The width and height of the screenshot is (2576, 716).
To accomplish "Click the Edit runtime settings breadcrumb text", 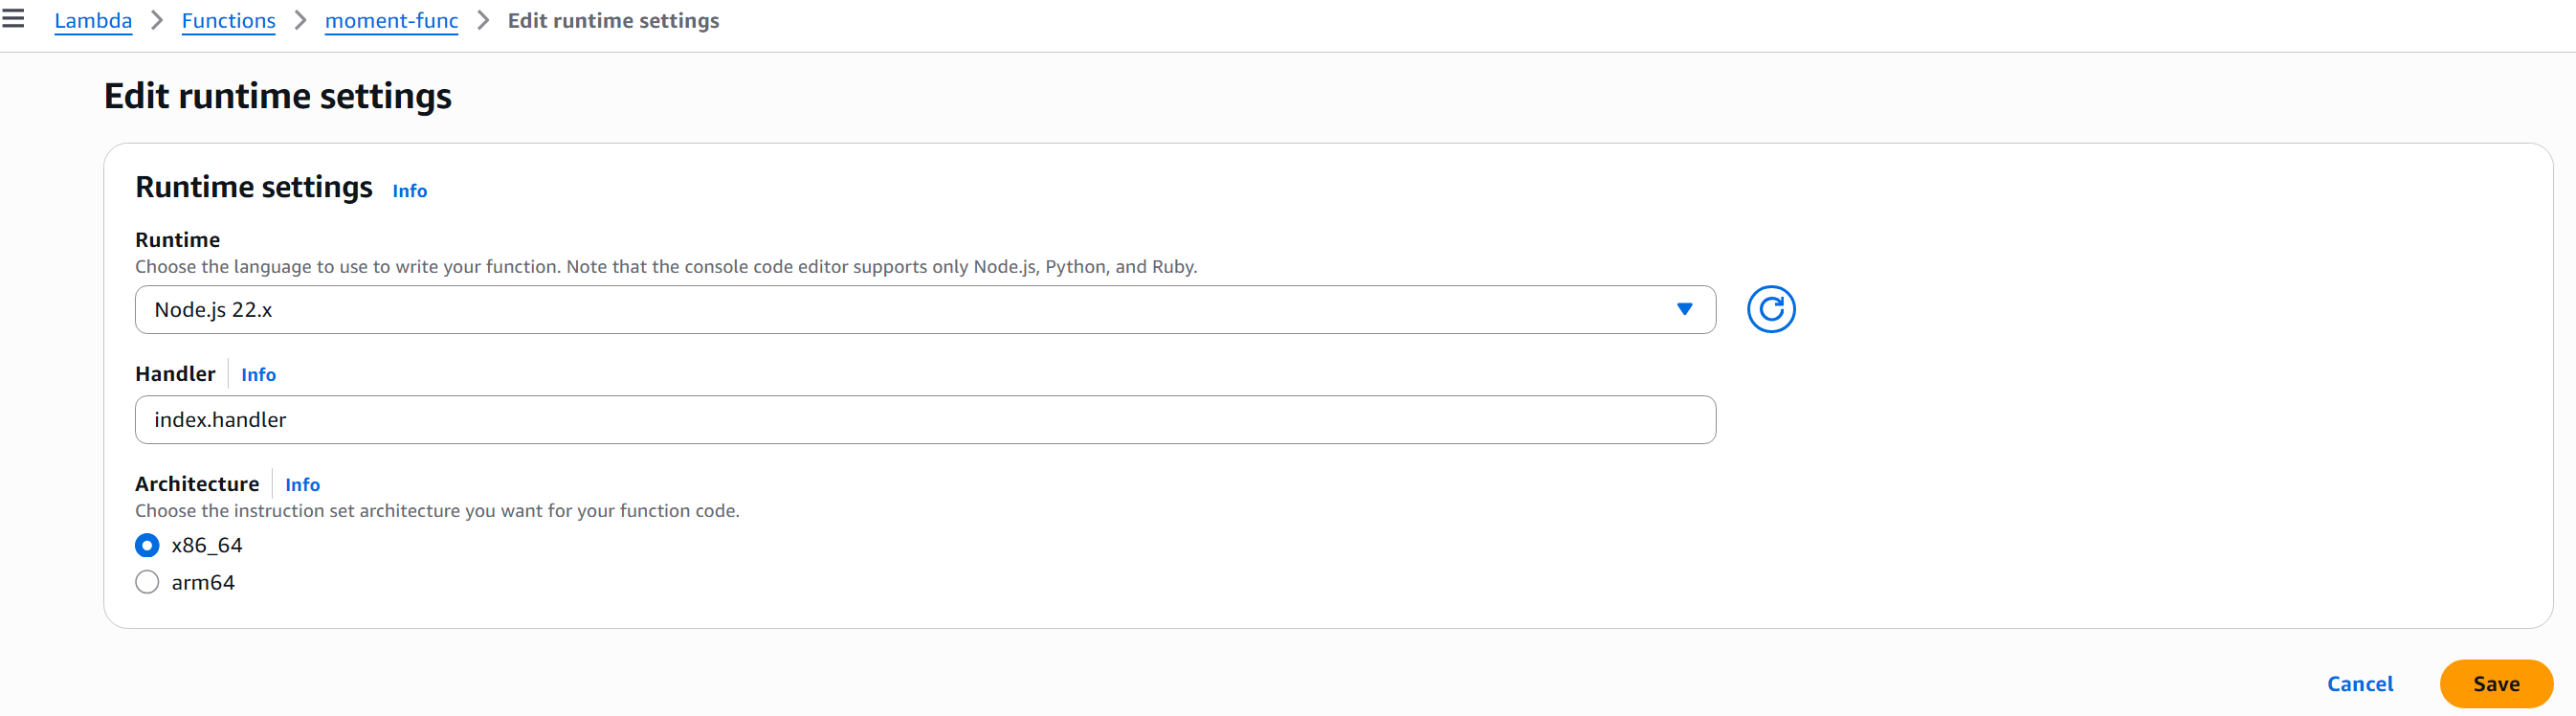I will tap(613, 21).
